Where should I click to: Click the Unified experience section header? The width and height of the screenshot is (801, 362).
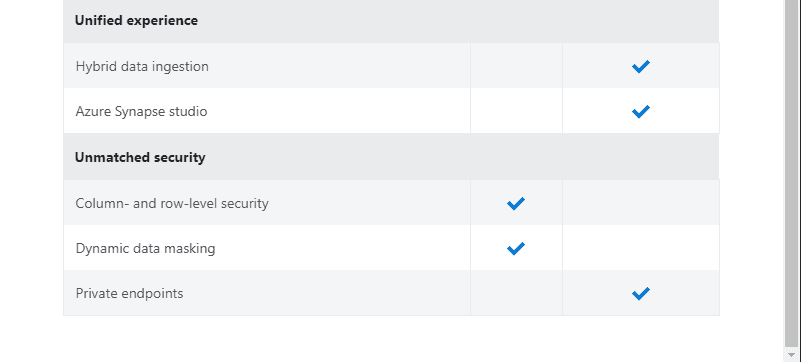pos(391,21)
